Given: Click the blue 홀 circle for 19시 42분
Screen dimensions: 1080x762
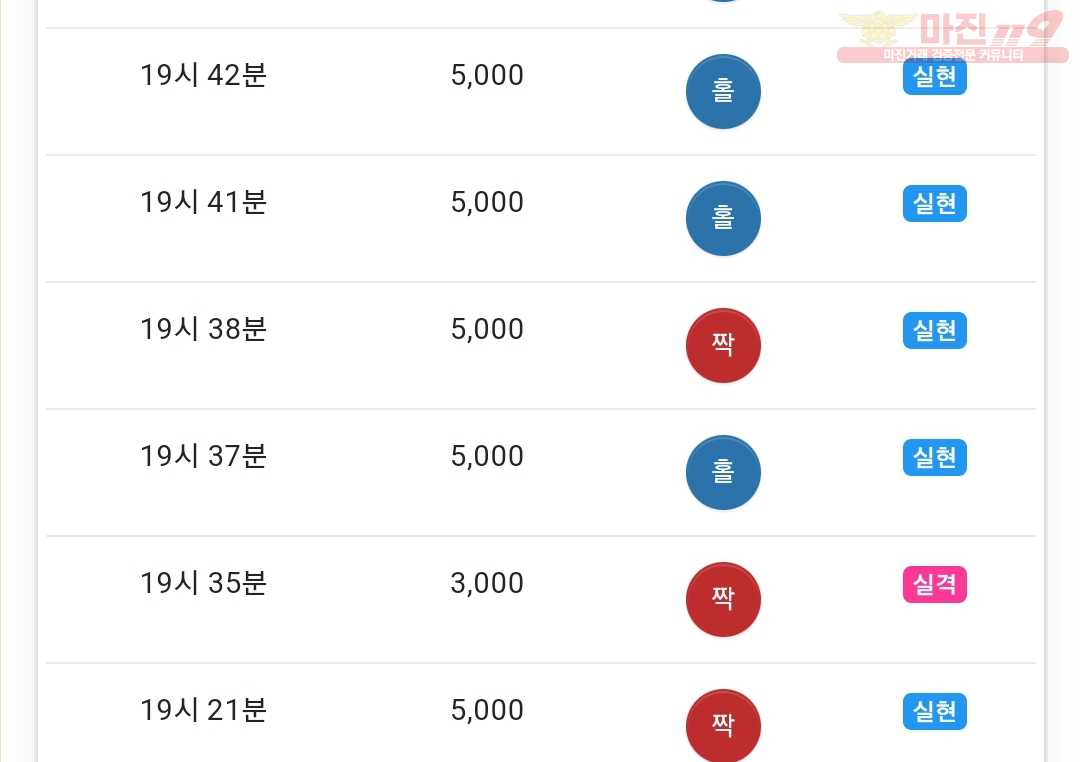Looking at the screenshot, I should (723, 92).
